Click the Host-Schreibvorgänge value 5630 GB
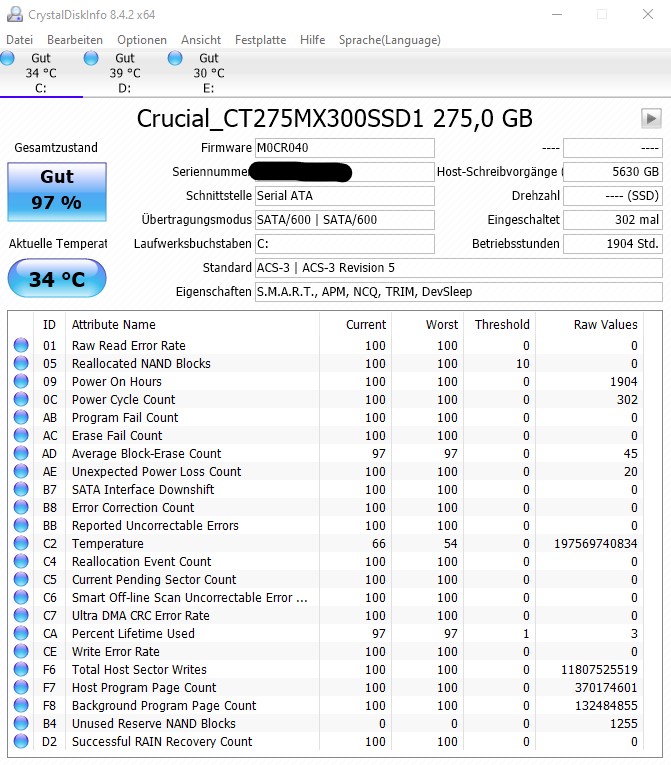The image size is (671, 765). (613, 172)
